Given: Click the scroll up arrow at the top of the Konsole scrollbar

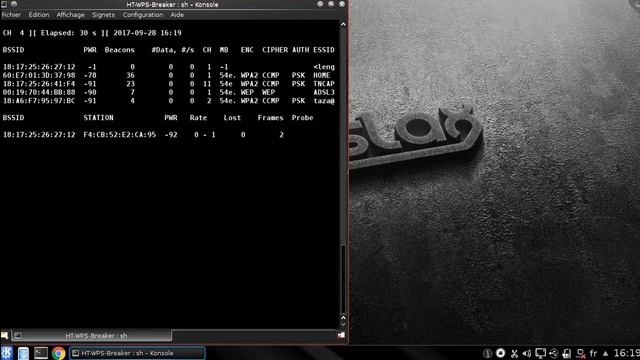Looking at the screenshot, I should (x=343, y=24).
